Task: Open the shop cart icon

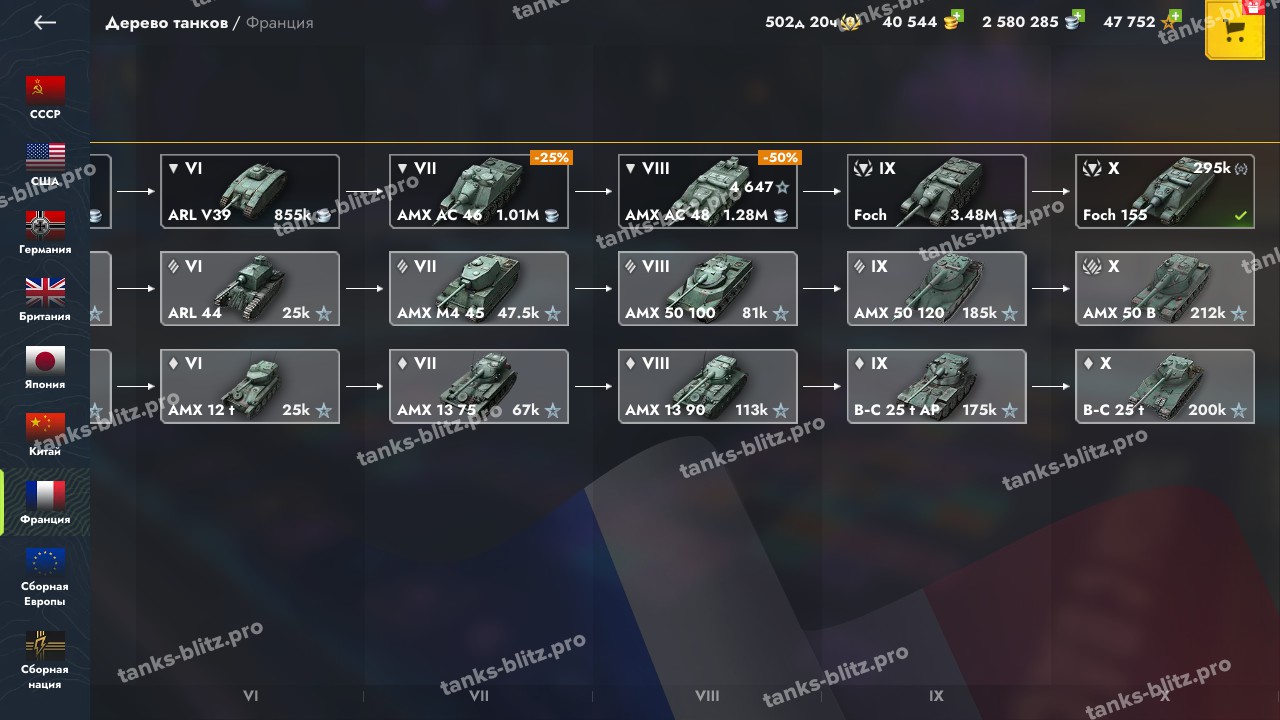Action: [x=1235, y=30]
